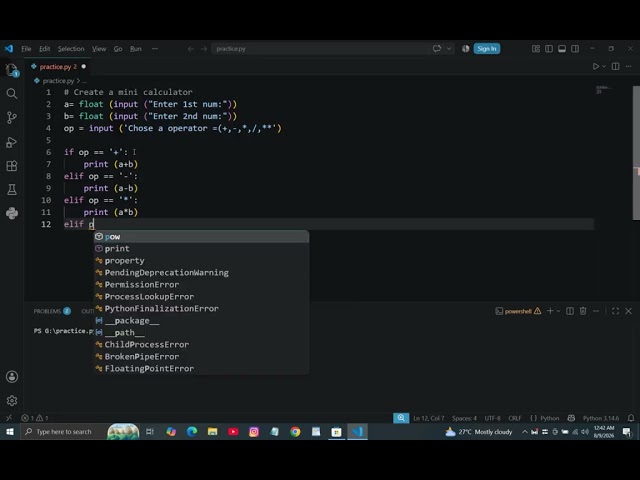This screenshot has width=640, height=480.
Task: Expand the chat dropdown chevron in the title bar
Action: [449, 49]
